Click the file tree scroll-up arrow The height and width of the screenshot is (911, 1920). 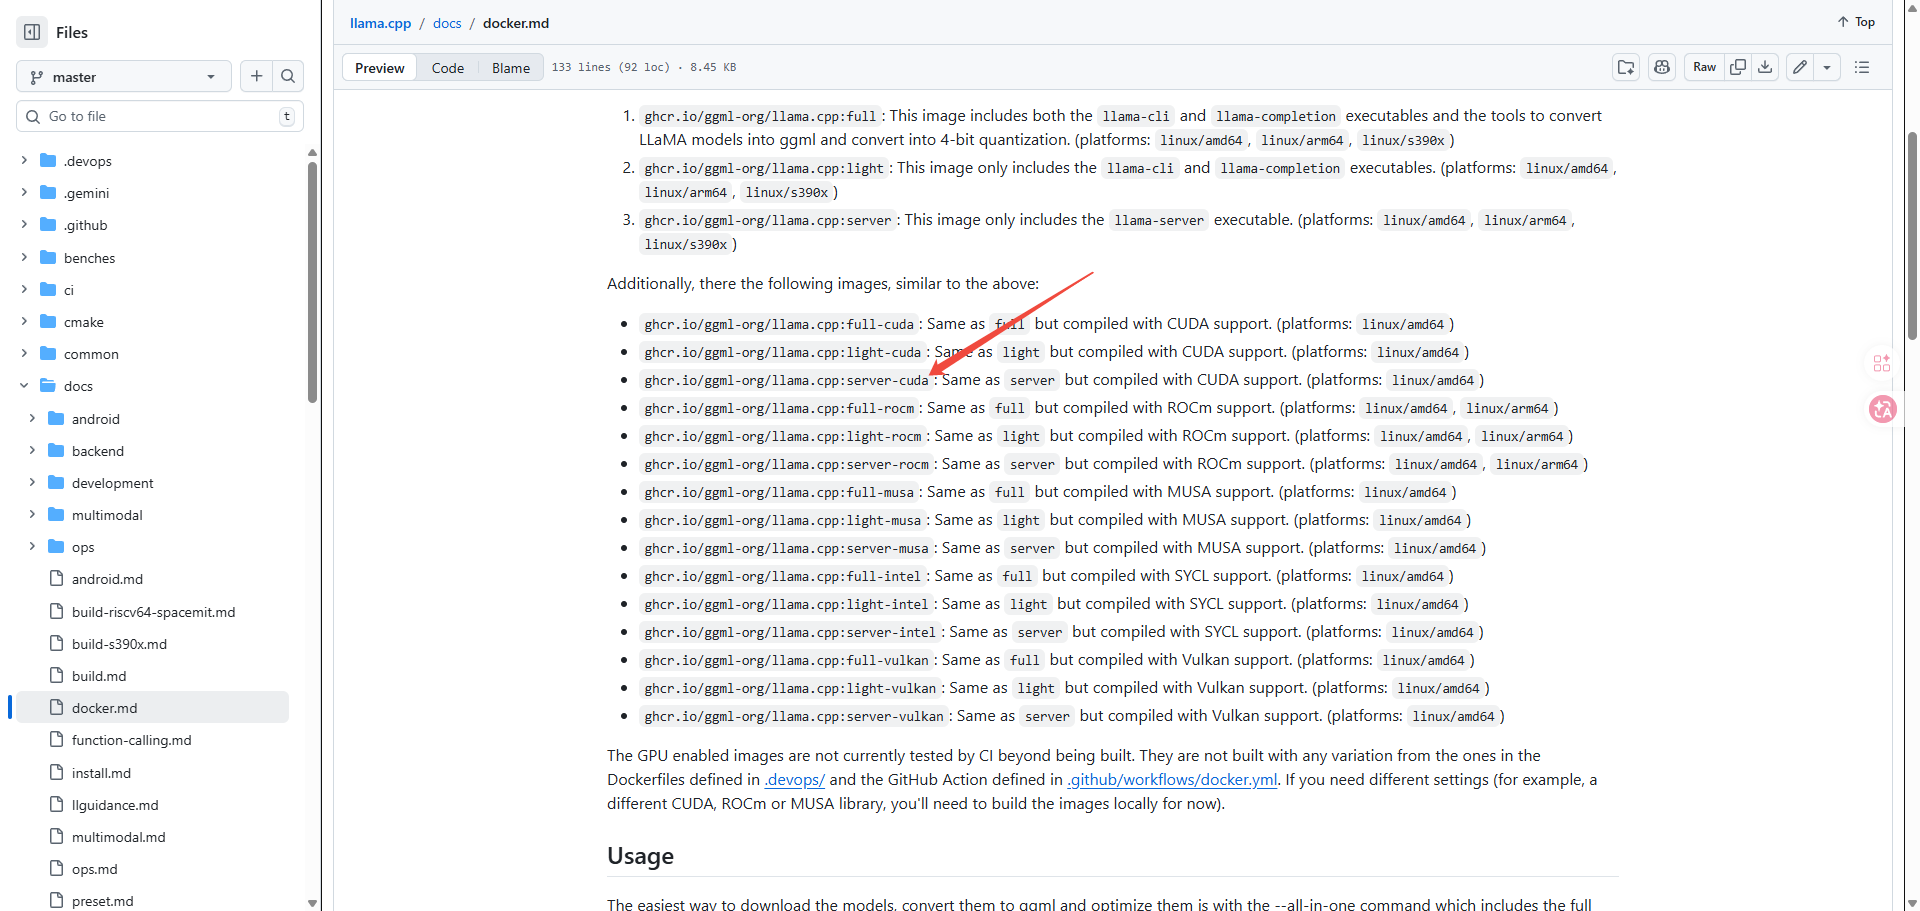click(312, 153)
